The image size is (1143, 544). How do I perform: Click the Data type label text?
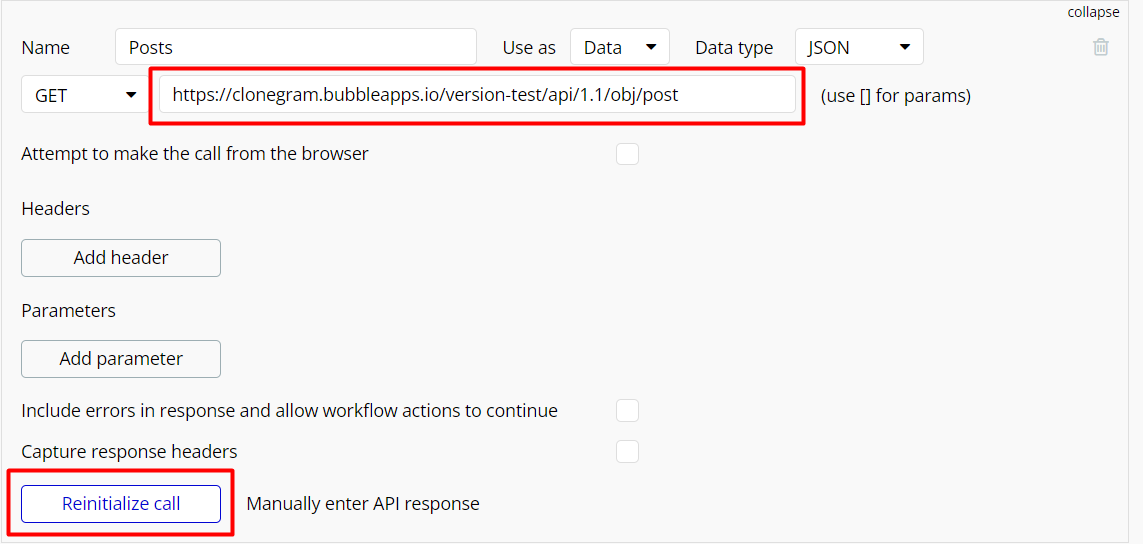coord(734,47)
